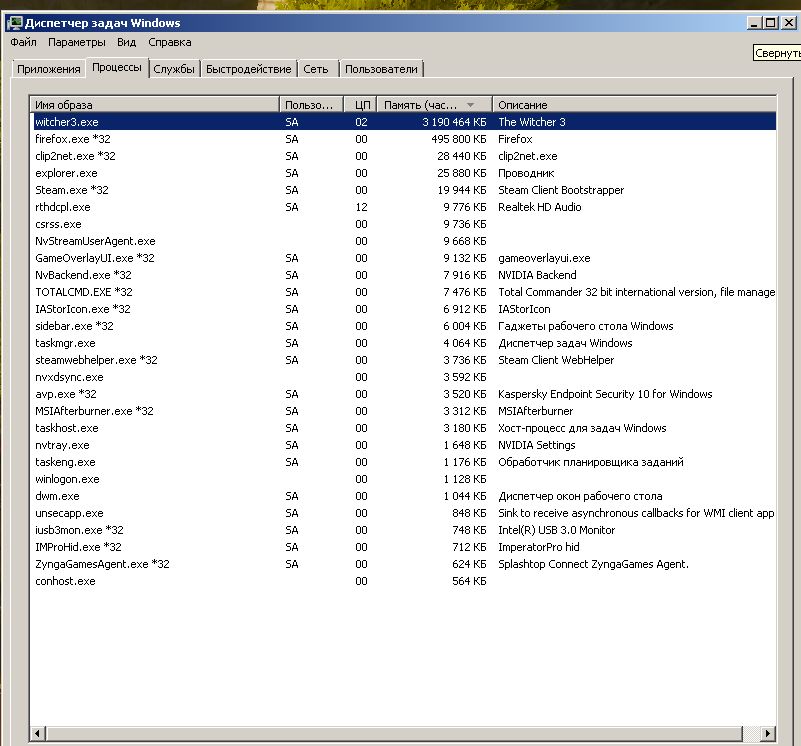The height and width of the screenshot is (746, 801).
Task: Open the Справка menu
Action: click(170, 42)
